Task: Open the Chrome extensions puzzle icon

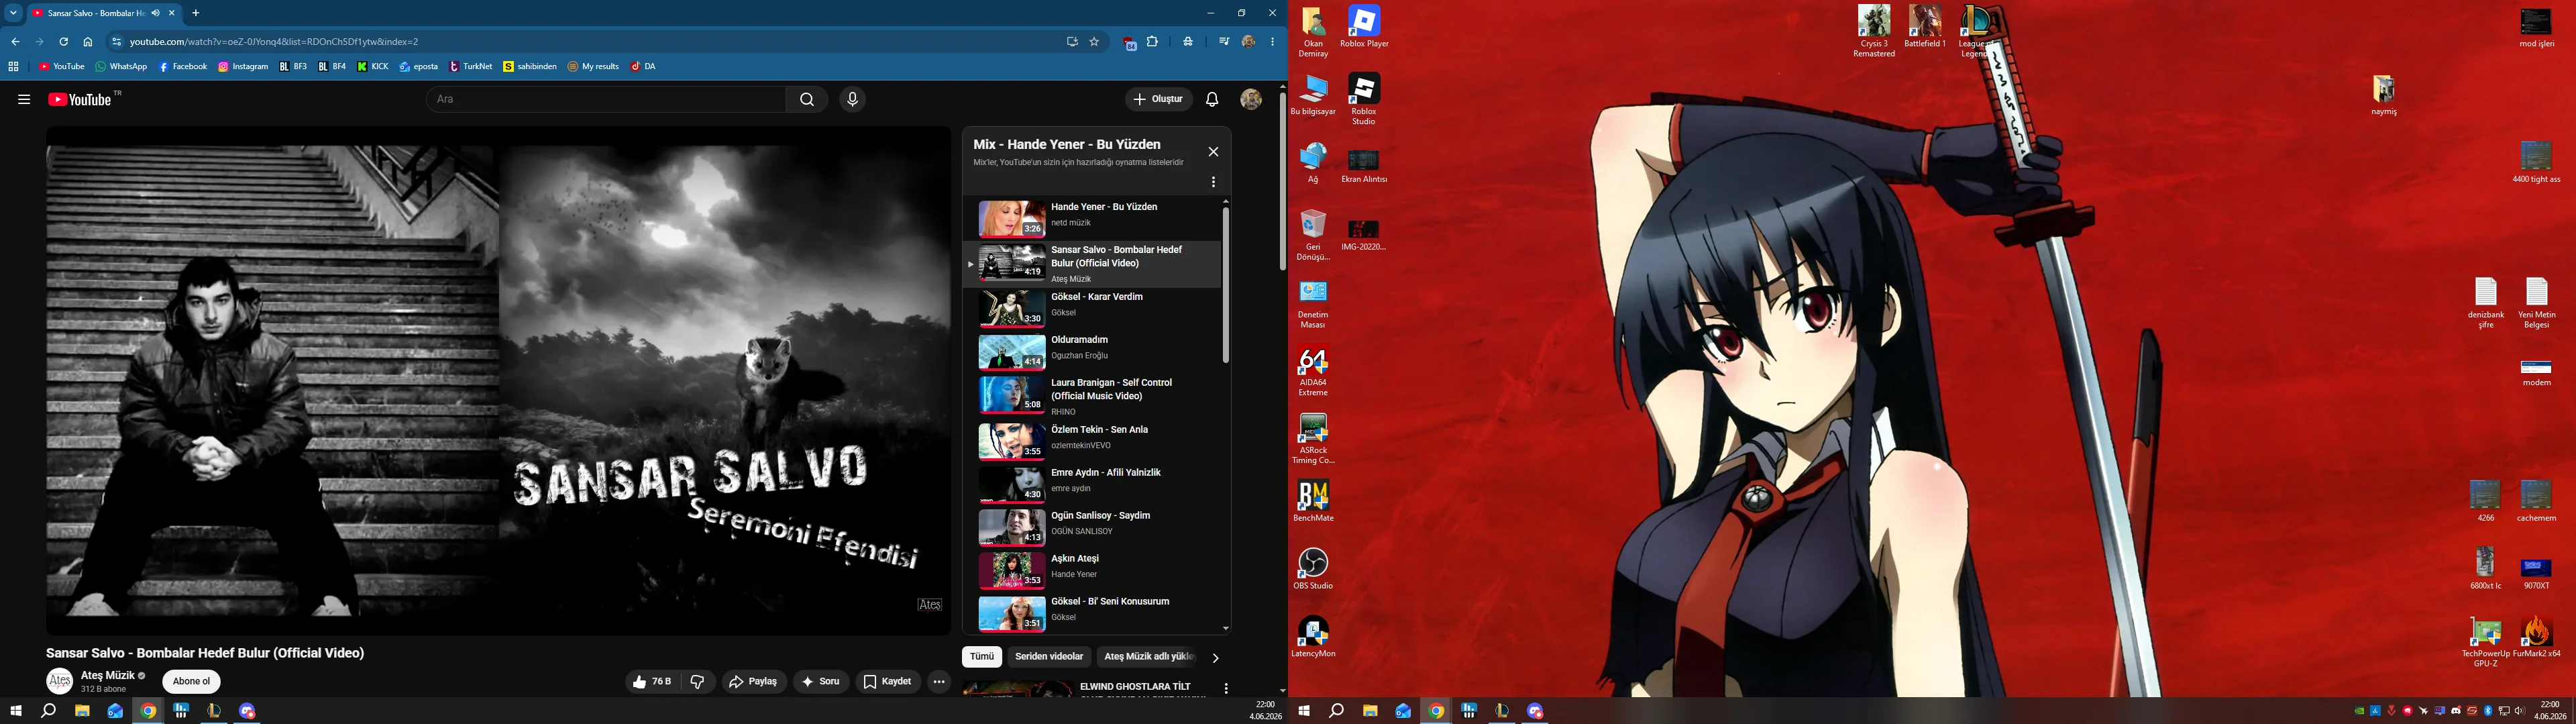Action: pyautogui.click(x=1153, y=42)
